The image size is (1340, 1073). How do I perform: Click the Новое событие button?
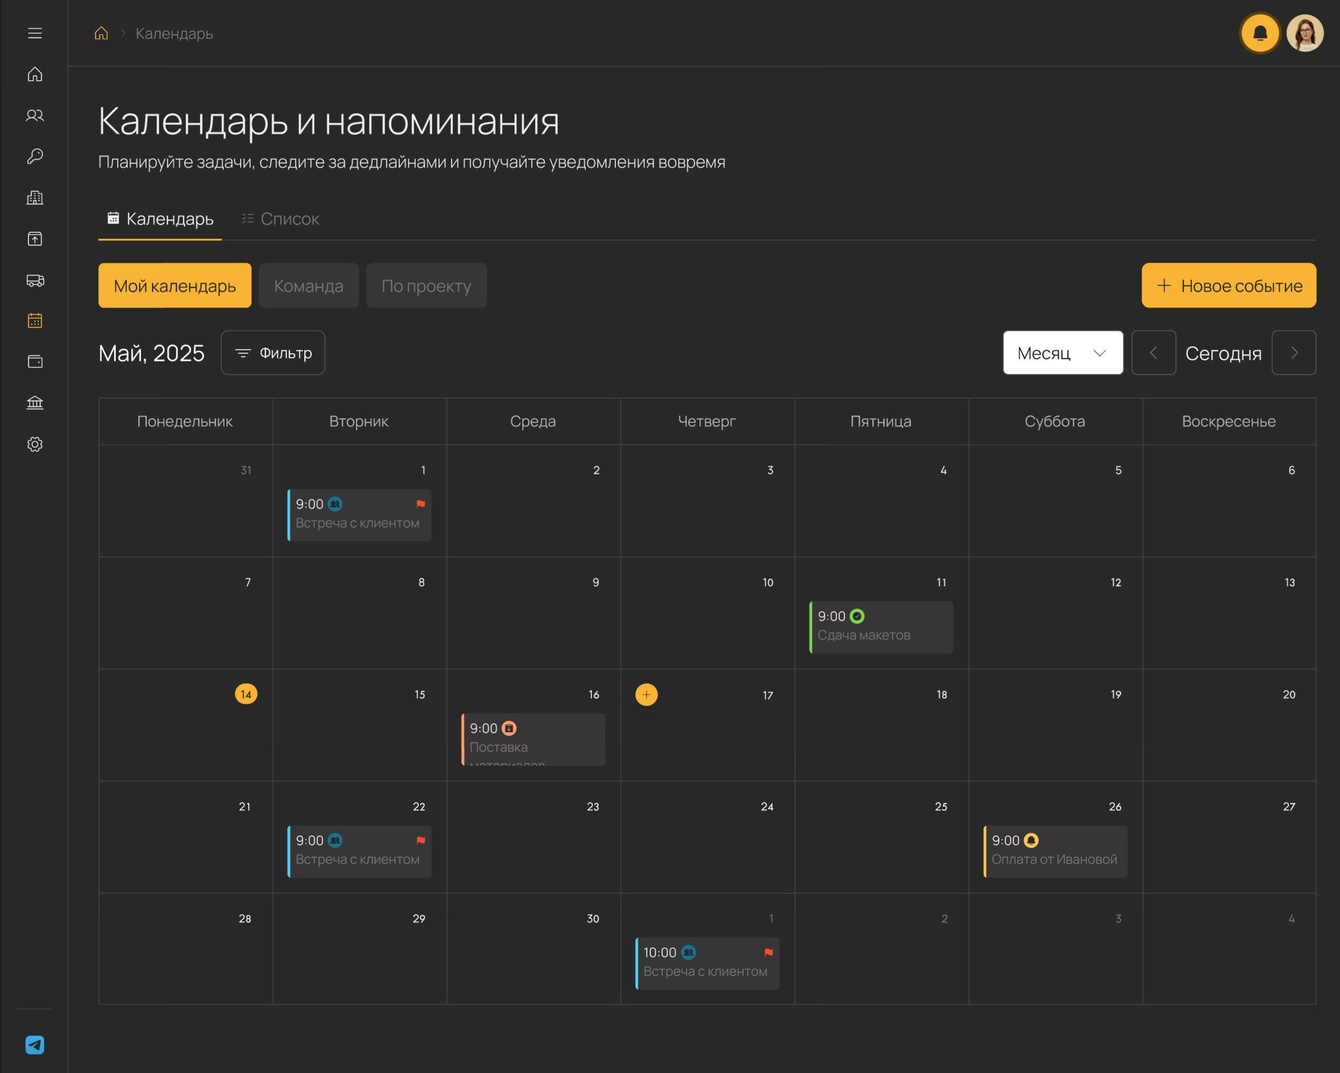click(1229, 286)
